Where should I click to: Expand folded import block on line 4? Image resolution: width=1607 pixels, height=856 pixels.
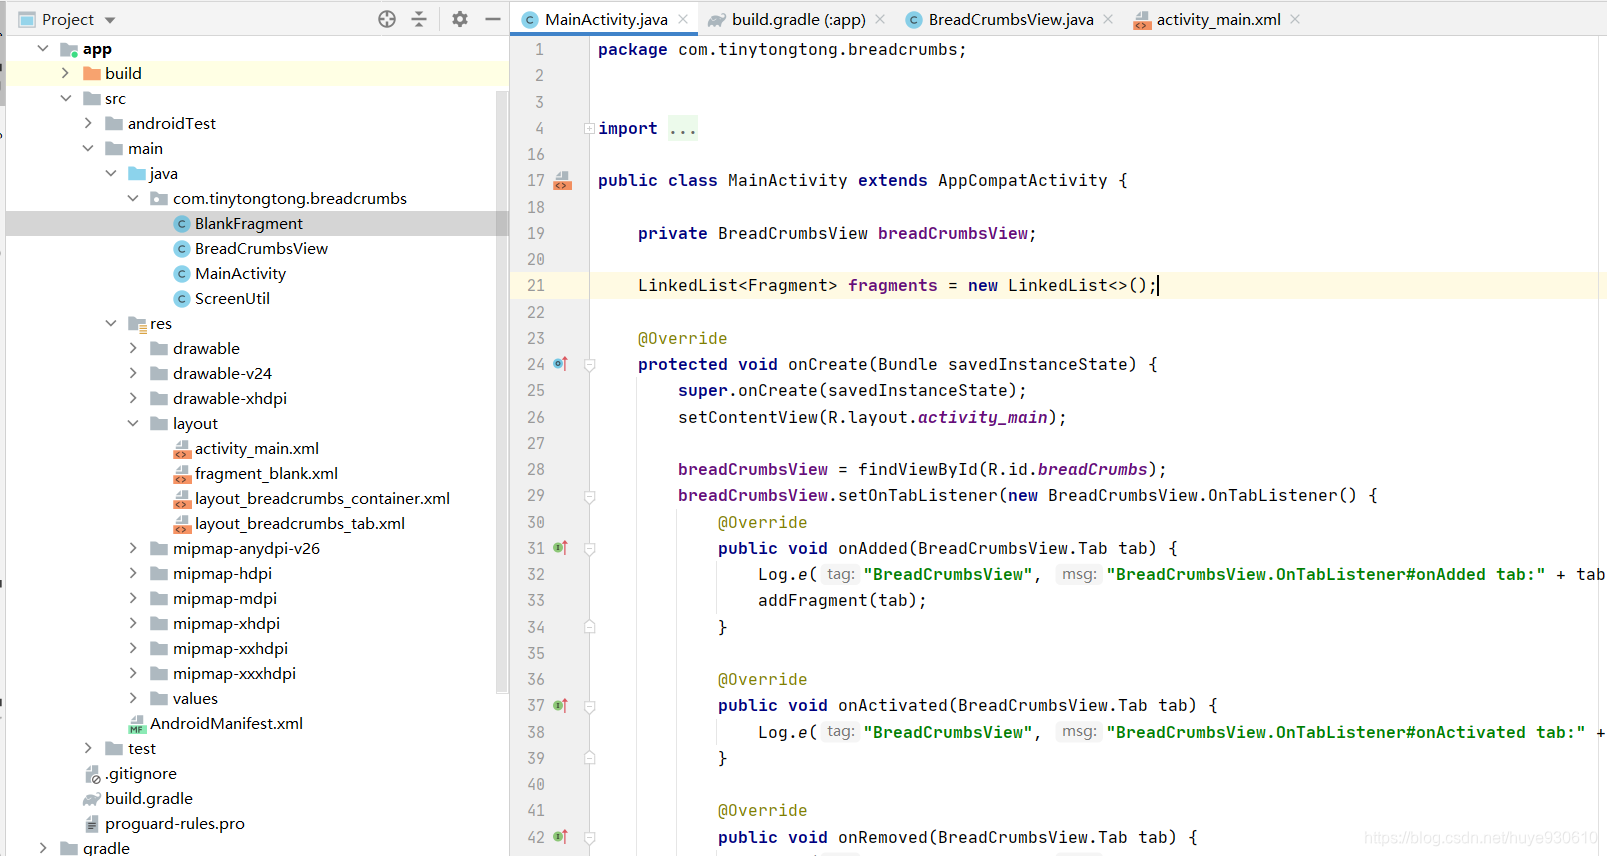tap(590, 128)
